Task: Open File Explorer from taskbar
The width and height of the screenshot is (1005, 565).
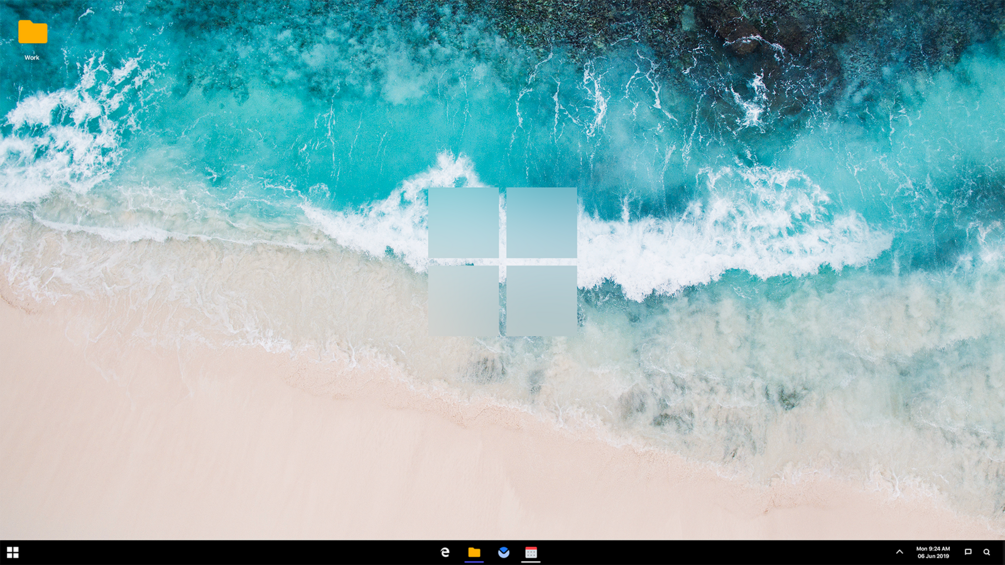Action: click(x=474, y=552)
